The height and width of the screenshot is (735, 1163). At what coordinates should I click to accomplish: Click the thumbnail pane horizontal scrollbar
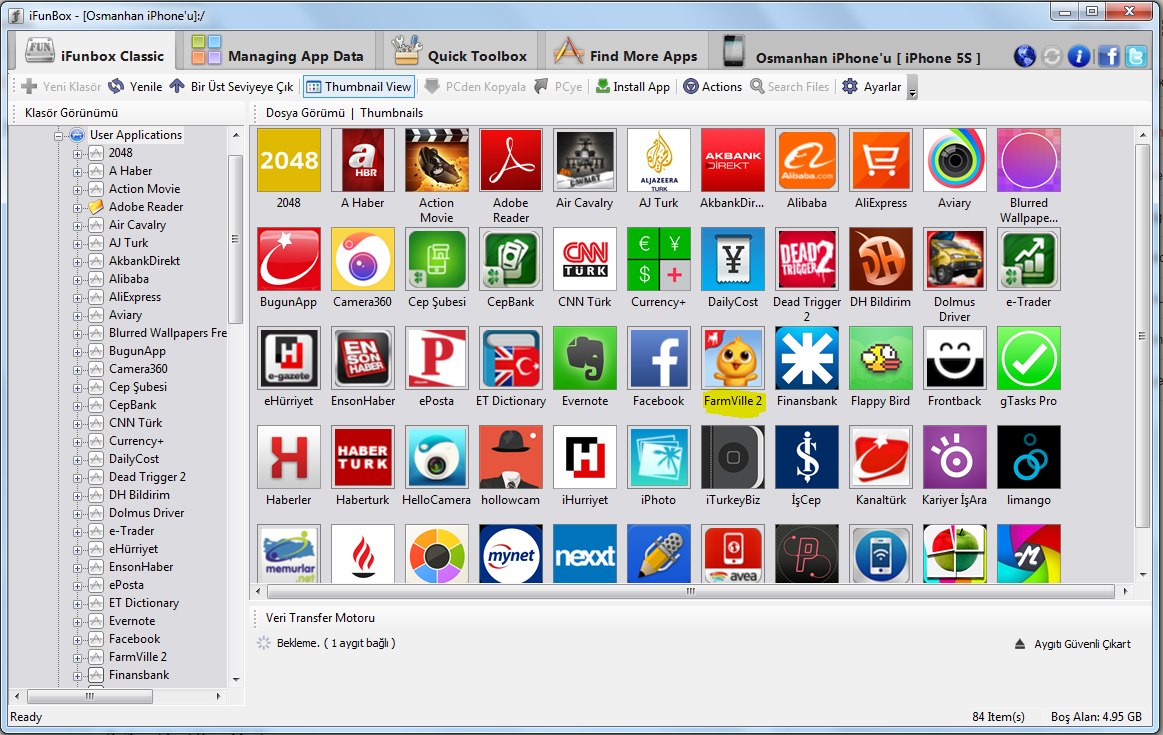(691, 591)
